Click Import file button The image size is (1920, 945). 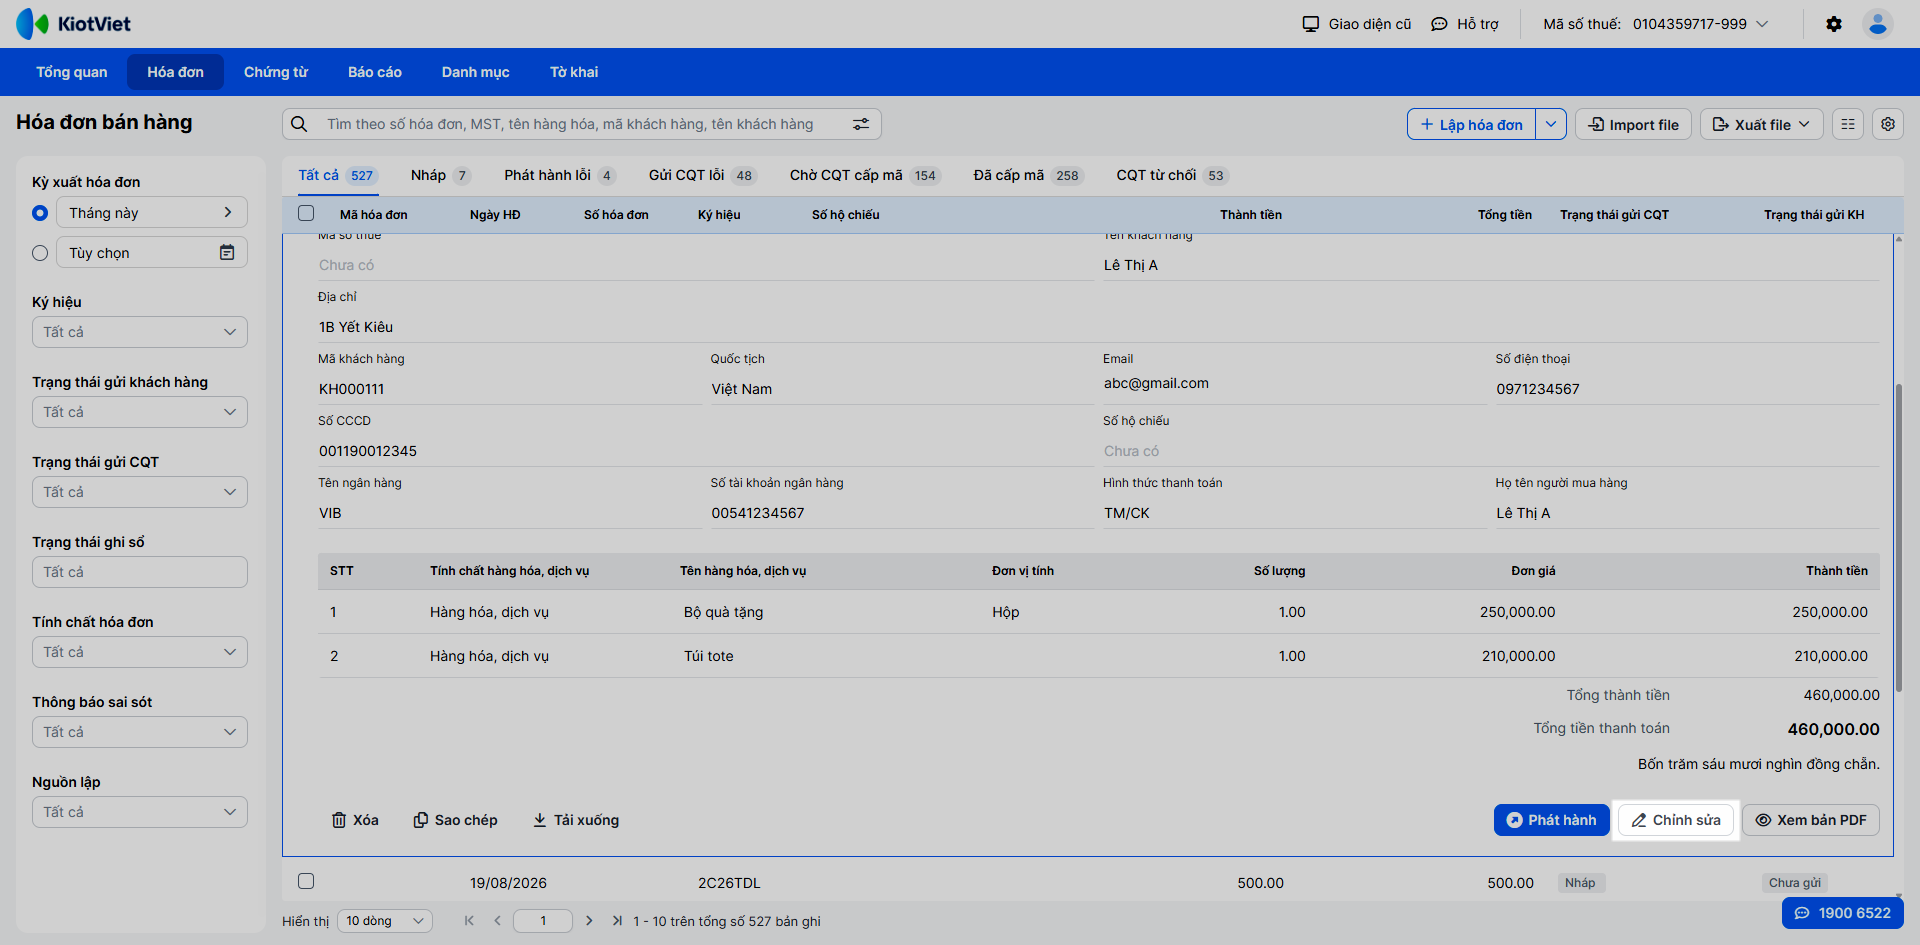coord(1634,124)
